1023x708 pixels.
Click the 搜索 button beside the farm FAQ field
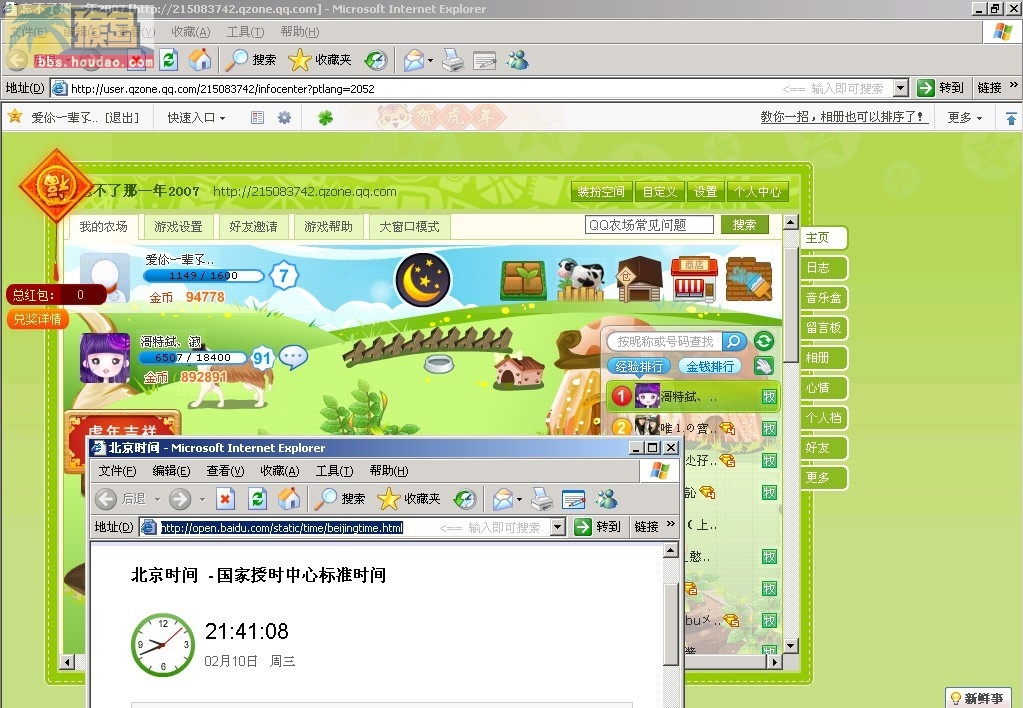744,225
